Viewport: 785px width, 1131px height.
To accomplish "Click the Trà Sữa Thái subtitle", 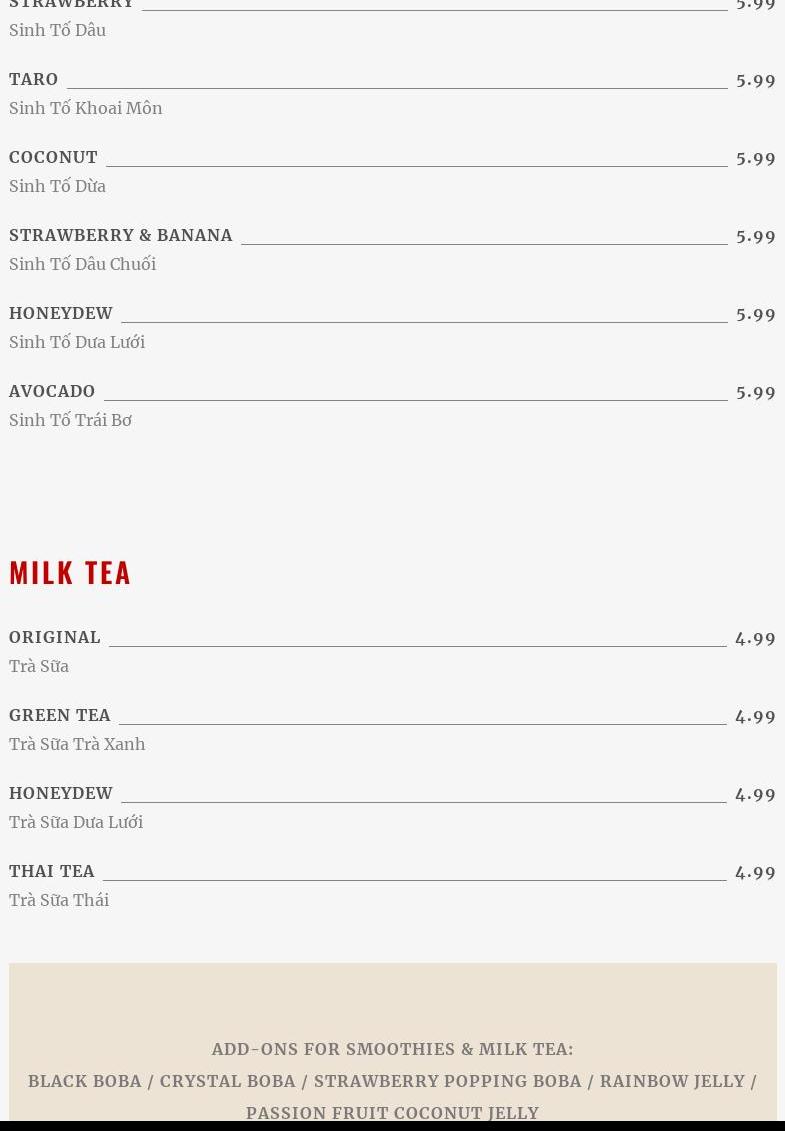I will point(59,900).
